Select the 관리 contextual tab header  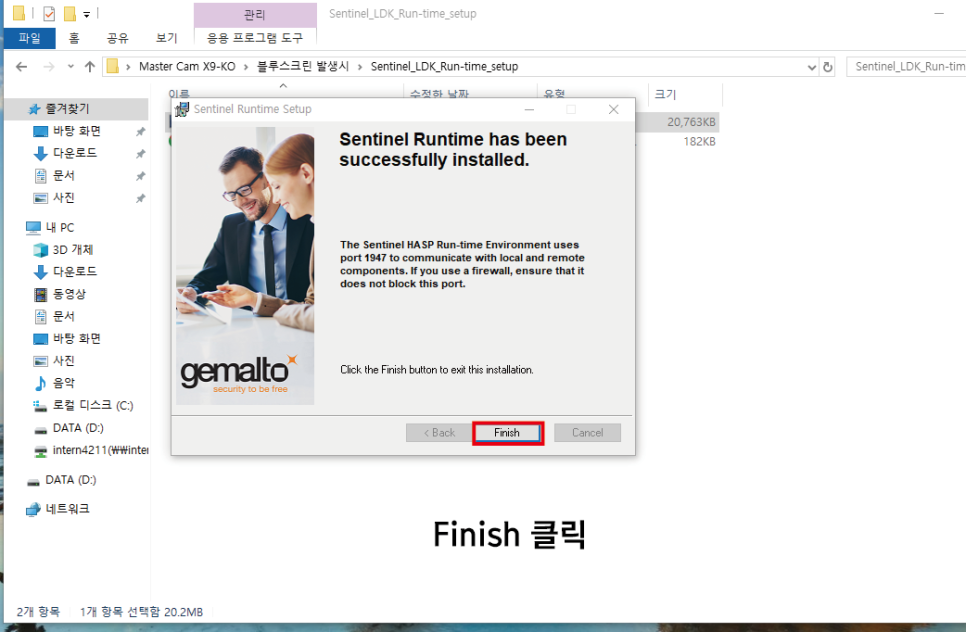pos(255,15)
